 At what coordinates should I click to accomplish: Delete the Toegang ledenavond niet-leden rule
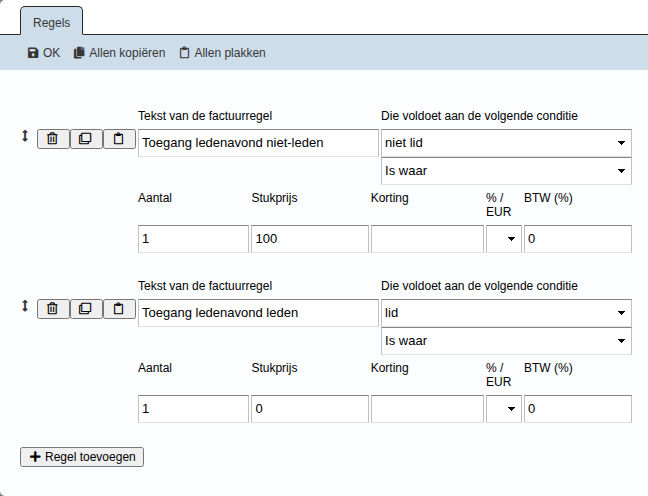(x=53, y=138)
